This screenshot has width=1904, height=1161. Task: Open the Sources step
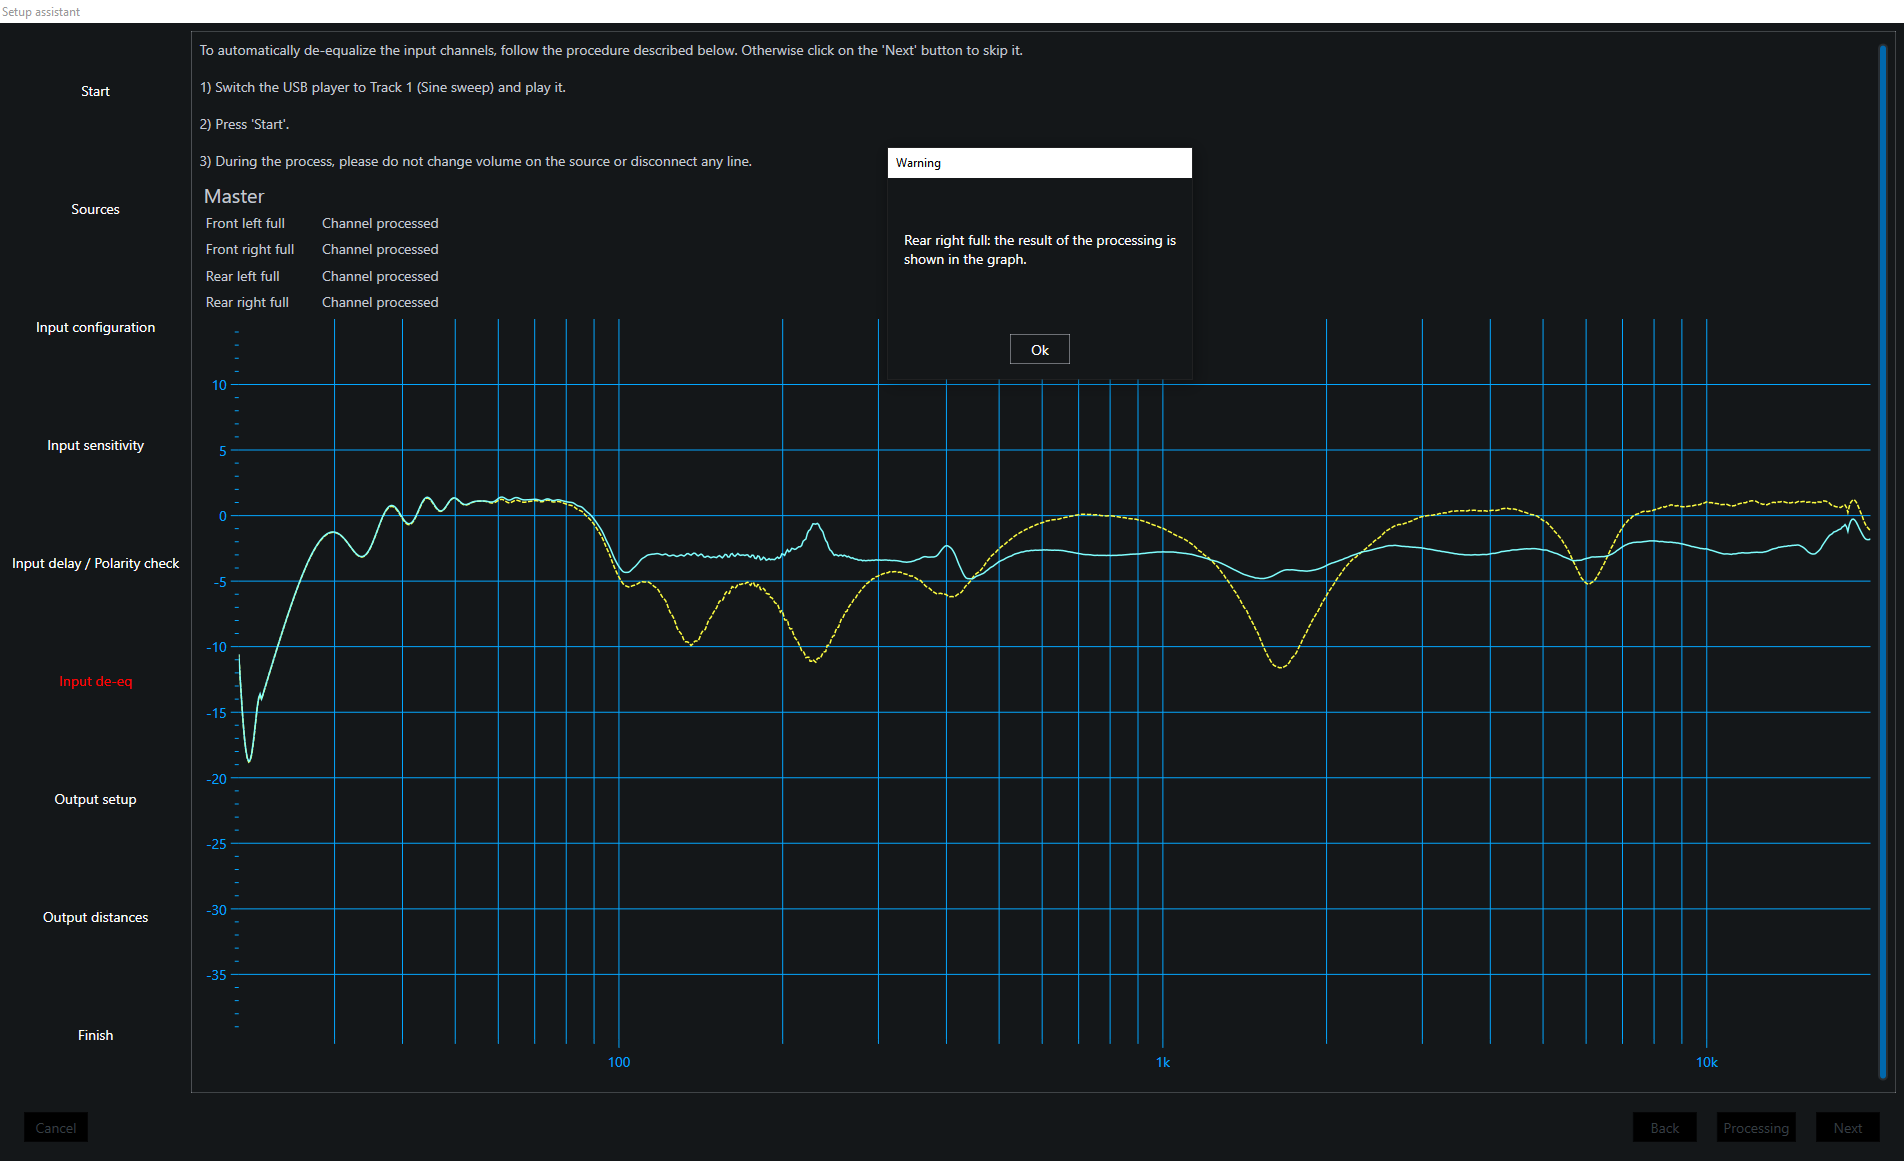tap(95, 209)
